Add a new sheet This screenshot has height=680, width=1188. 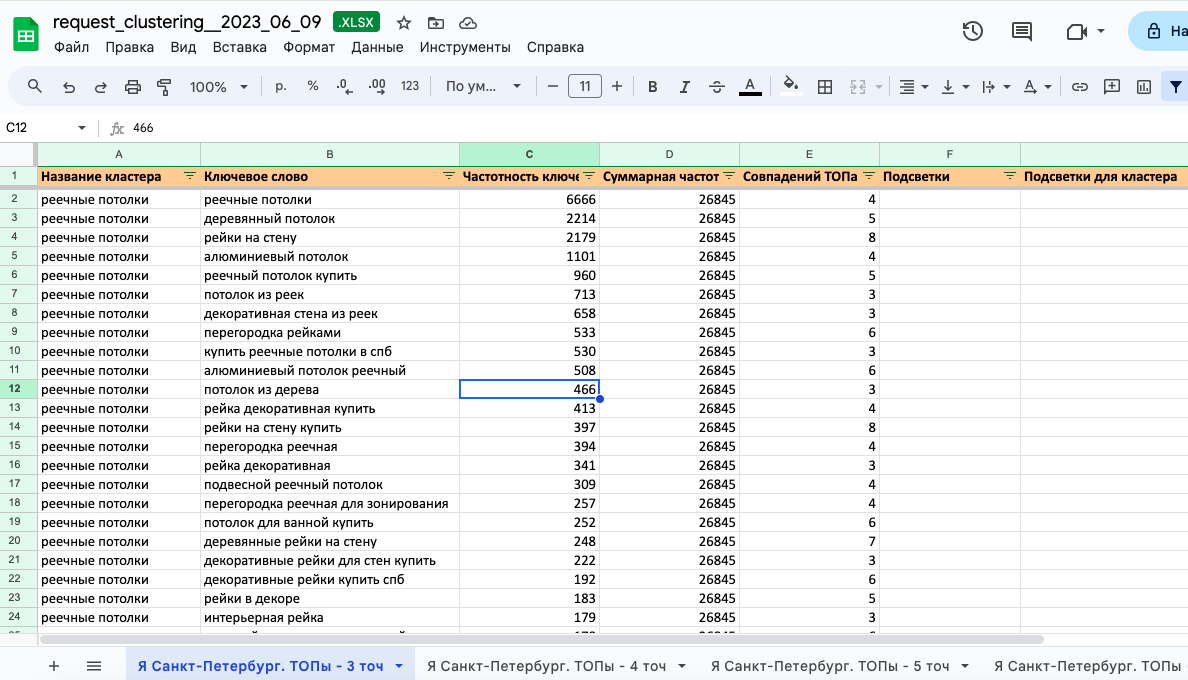click(x=54, y=666)
